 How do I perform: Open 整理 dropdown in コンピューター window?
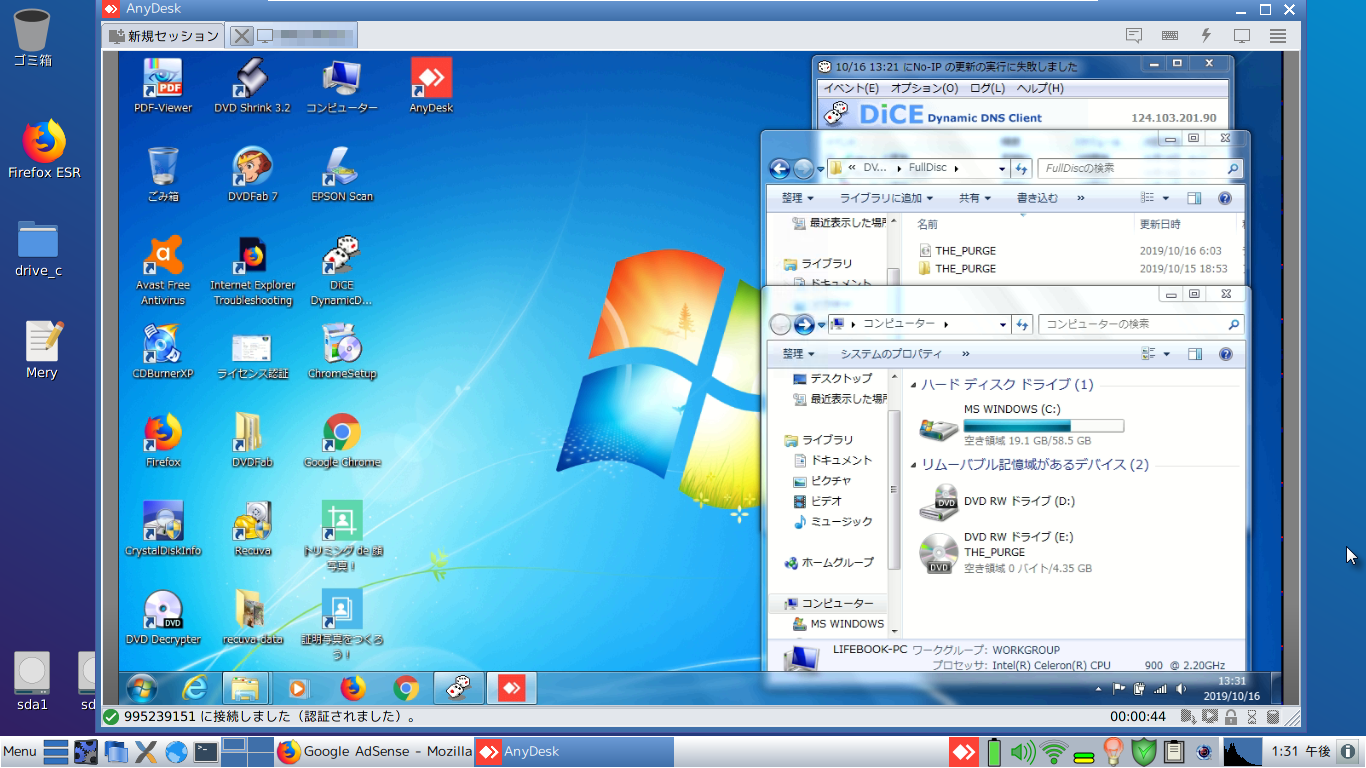pyautogui.click(x=798, y=354)
